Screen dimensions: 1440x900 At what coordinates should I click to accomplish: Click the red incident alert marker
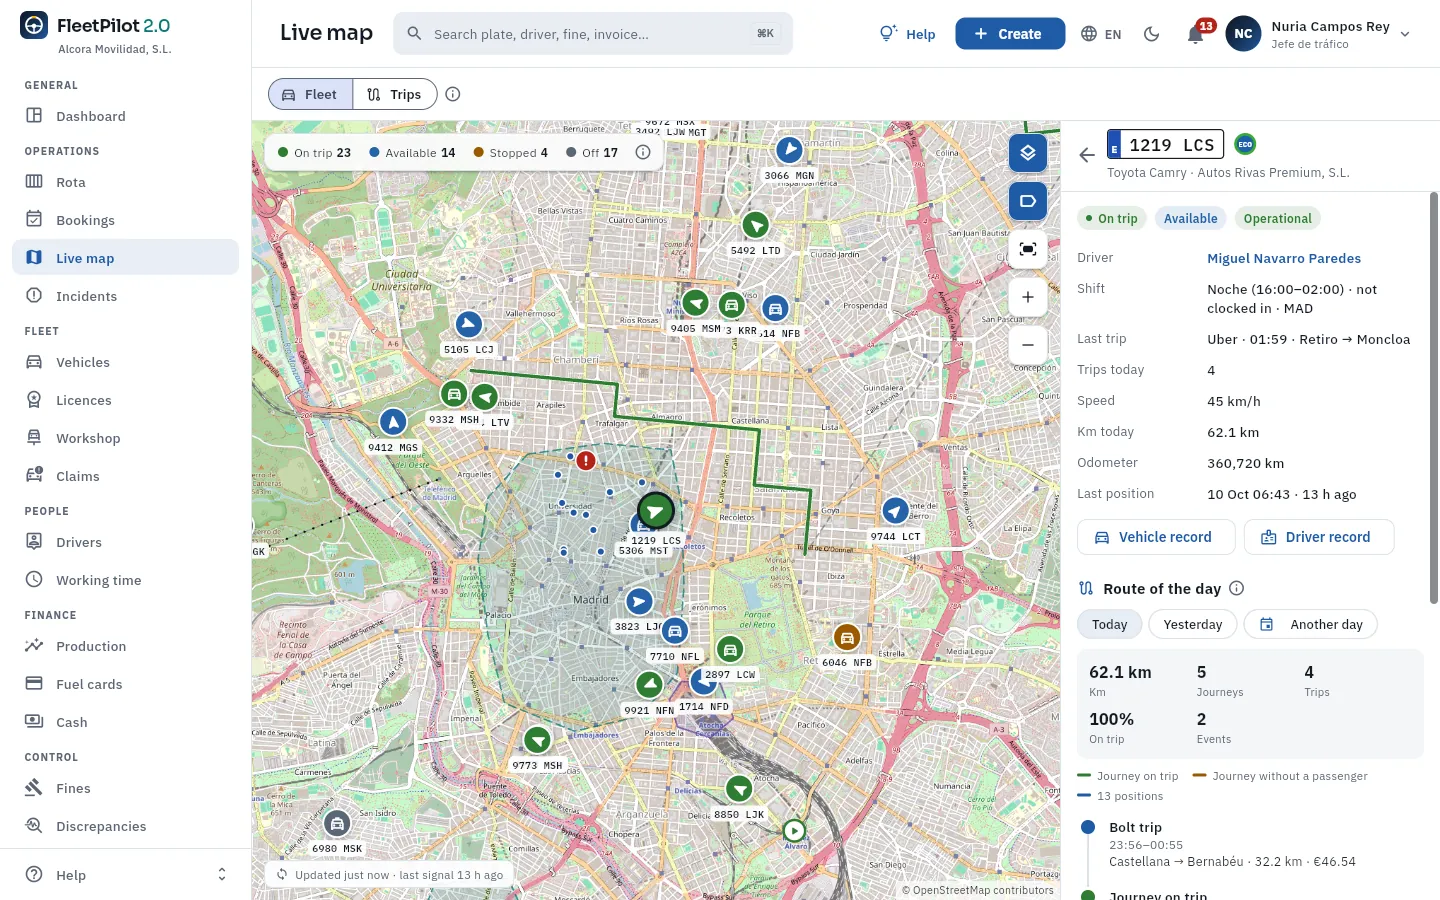tap(586, 460)
